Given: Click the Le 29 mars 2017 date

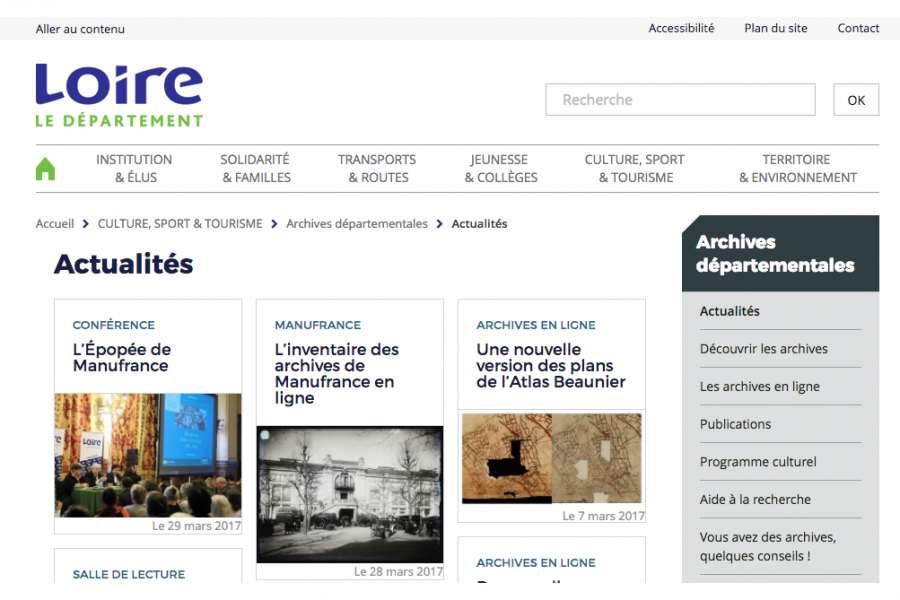Looking at the screenshot, I should click(196, 526).
